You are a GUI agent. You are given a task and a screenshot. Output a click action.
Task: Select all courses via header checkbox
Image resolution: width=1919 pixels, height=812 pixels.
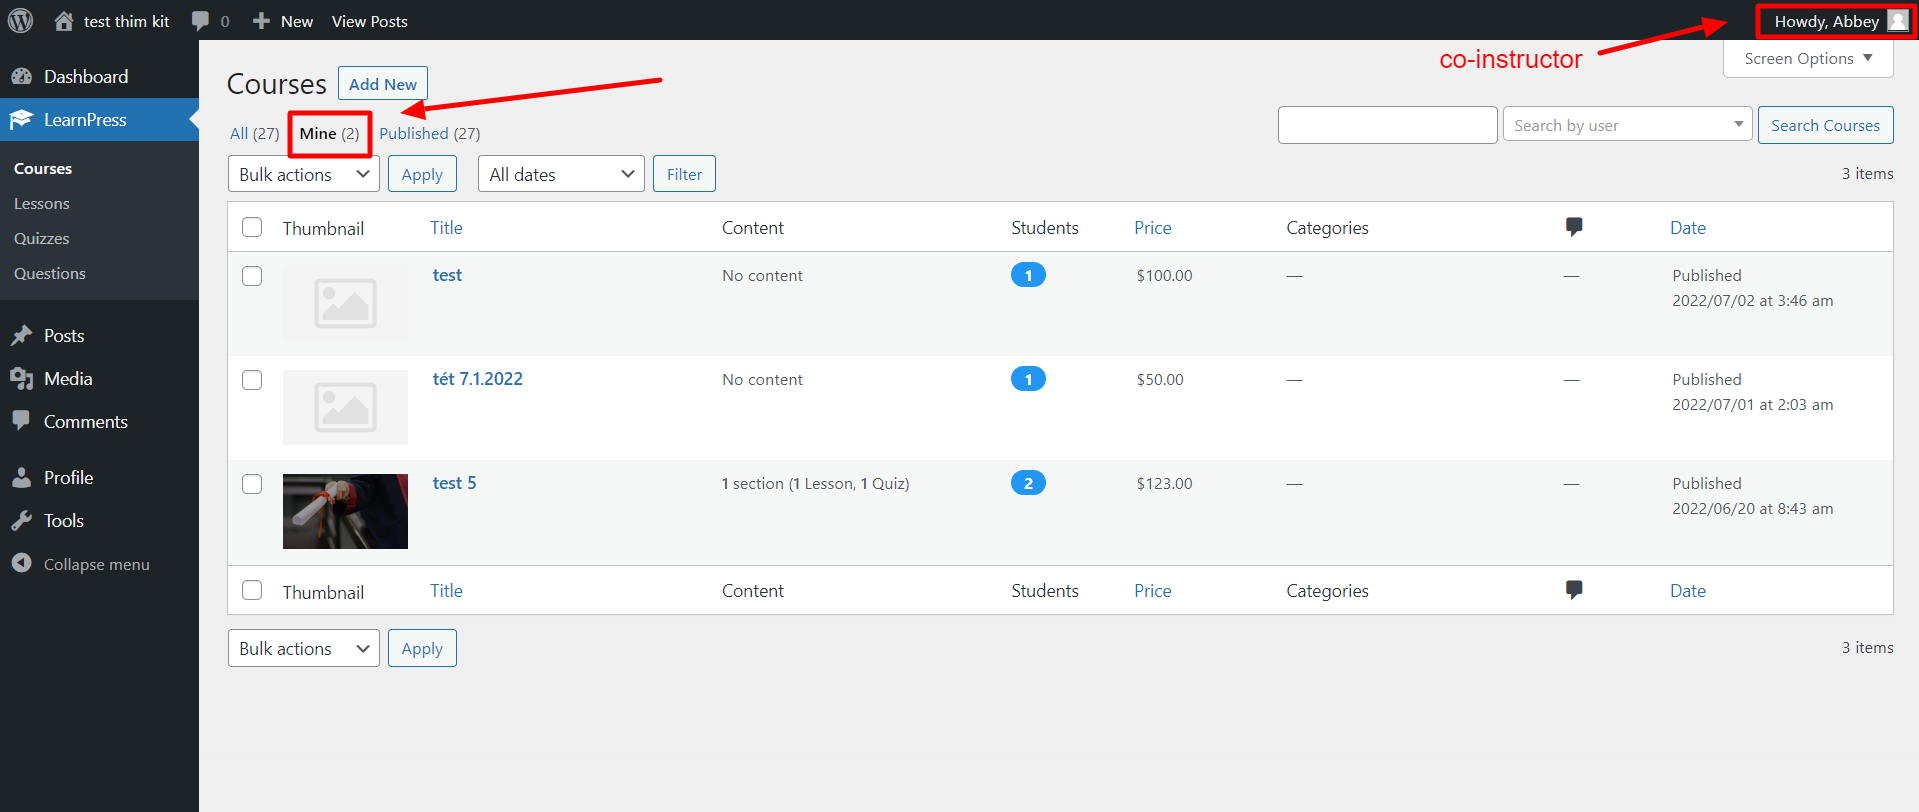[x=252, y=227]
